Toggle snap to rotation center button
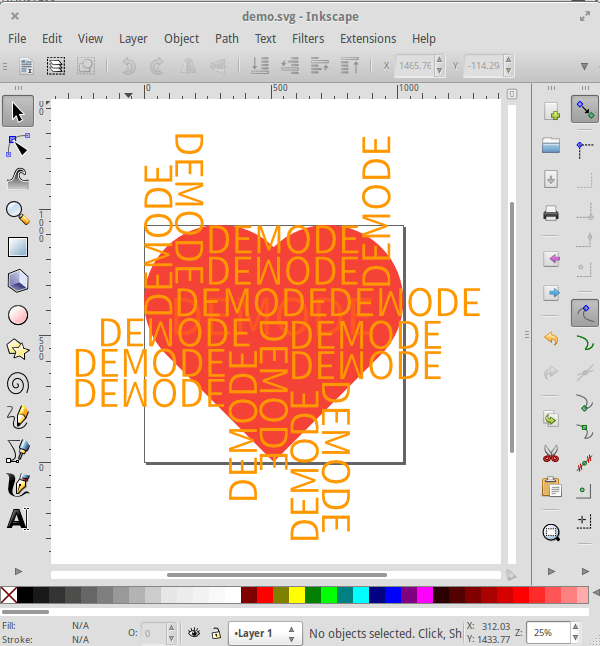Viewport: 600px width, 646px height. pos(585,521)
